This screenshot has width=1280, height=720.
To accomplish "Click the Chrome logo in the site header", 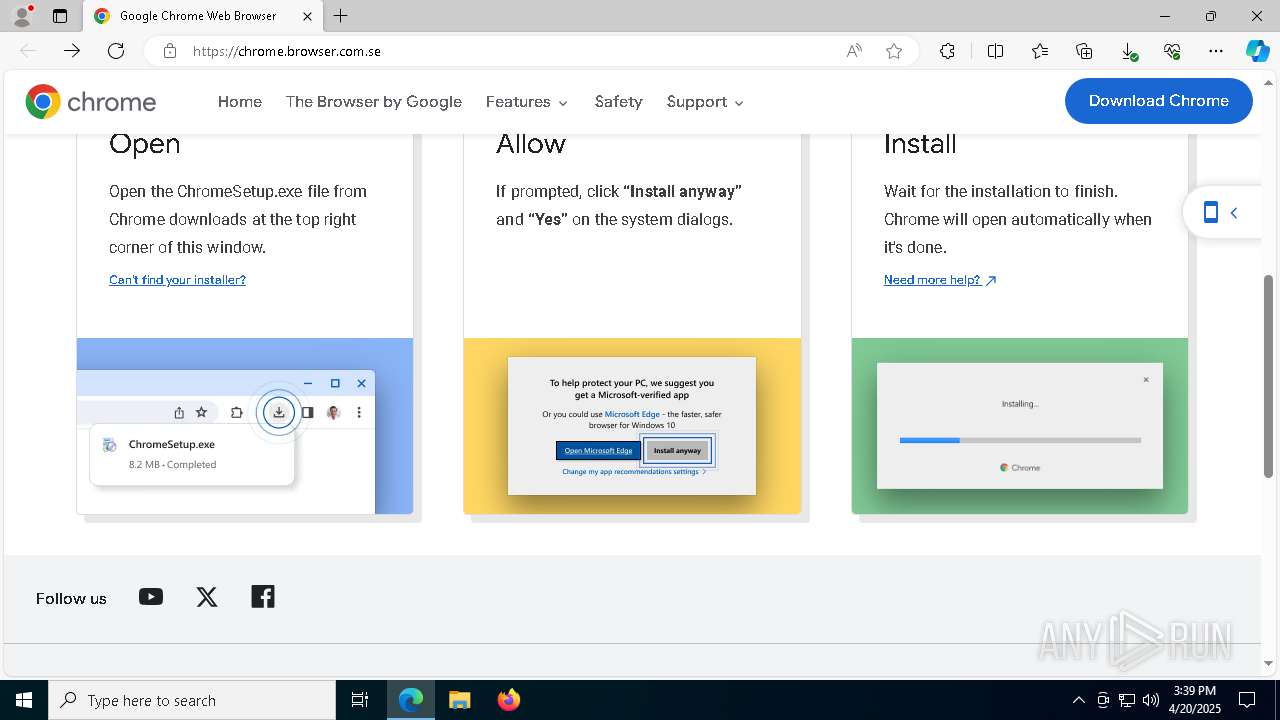I will 91,102.
